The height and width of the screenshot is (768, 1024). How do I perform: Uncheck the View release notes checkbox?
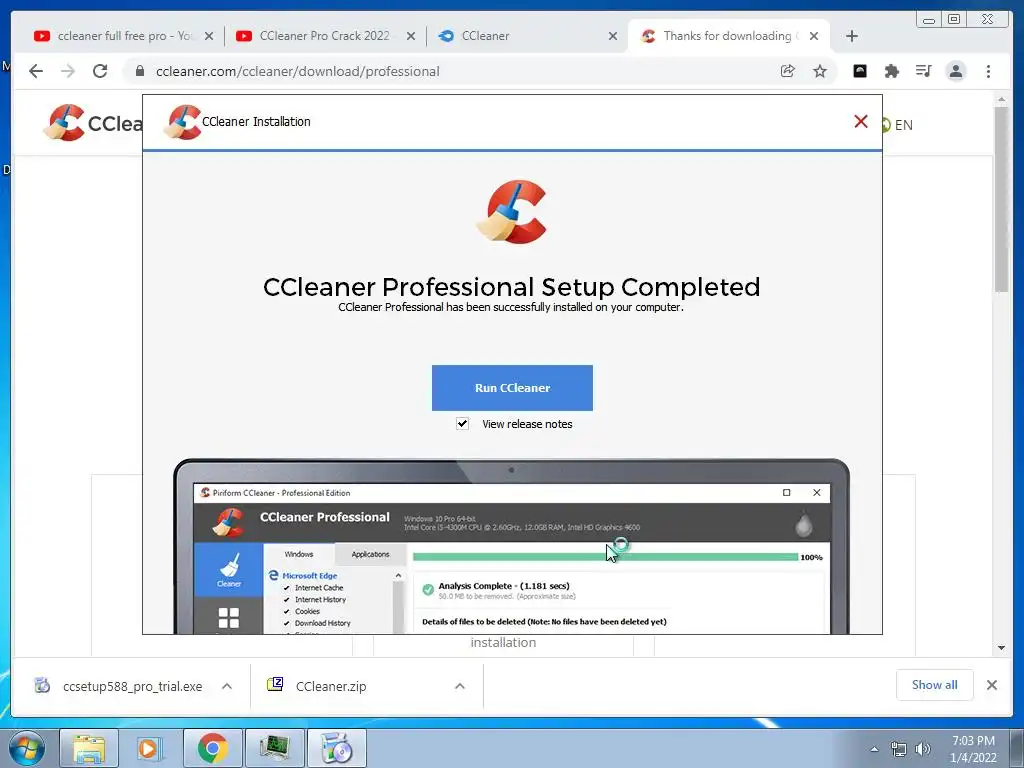coord(462,424)
